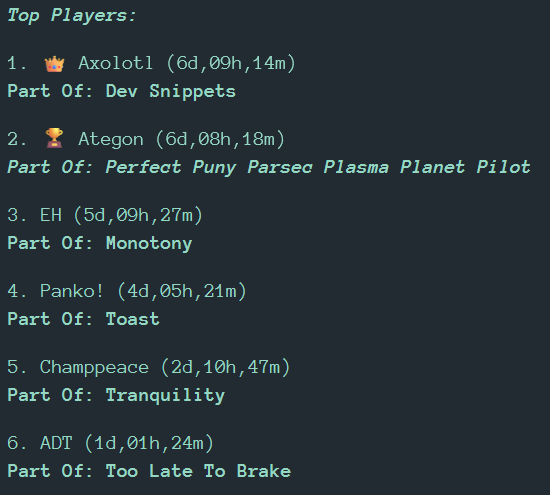550x495 pixels.
Task: Click the trophy icon beside Ategon
Action: tap(54, 138)
